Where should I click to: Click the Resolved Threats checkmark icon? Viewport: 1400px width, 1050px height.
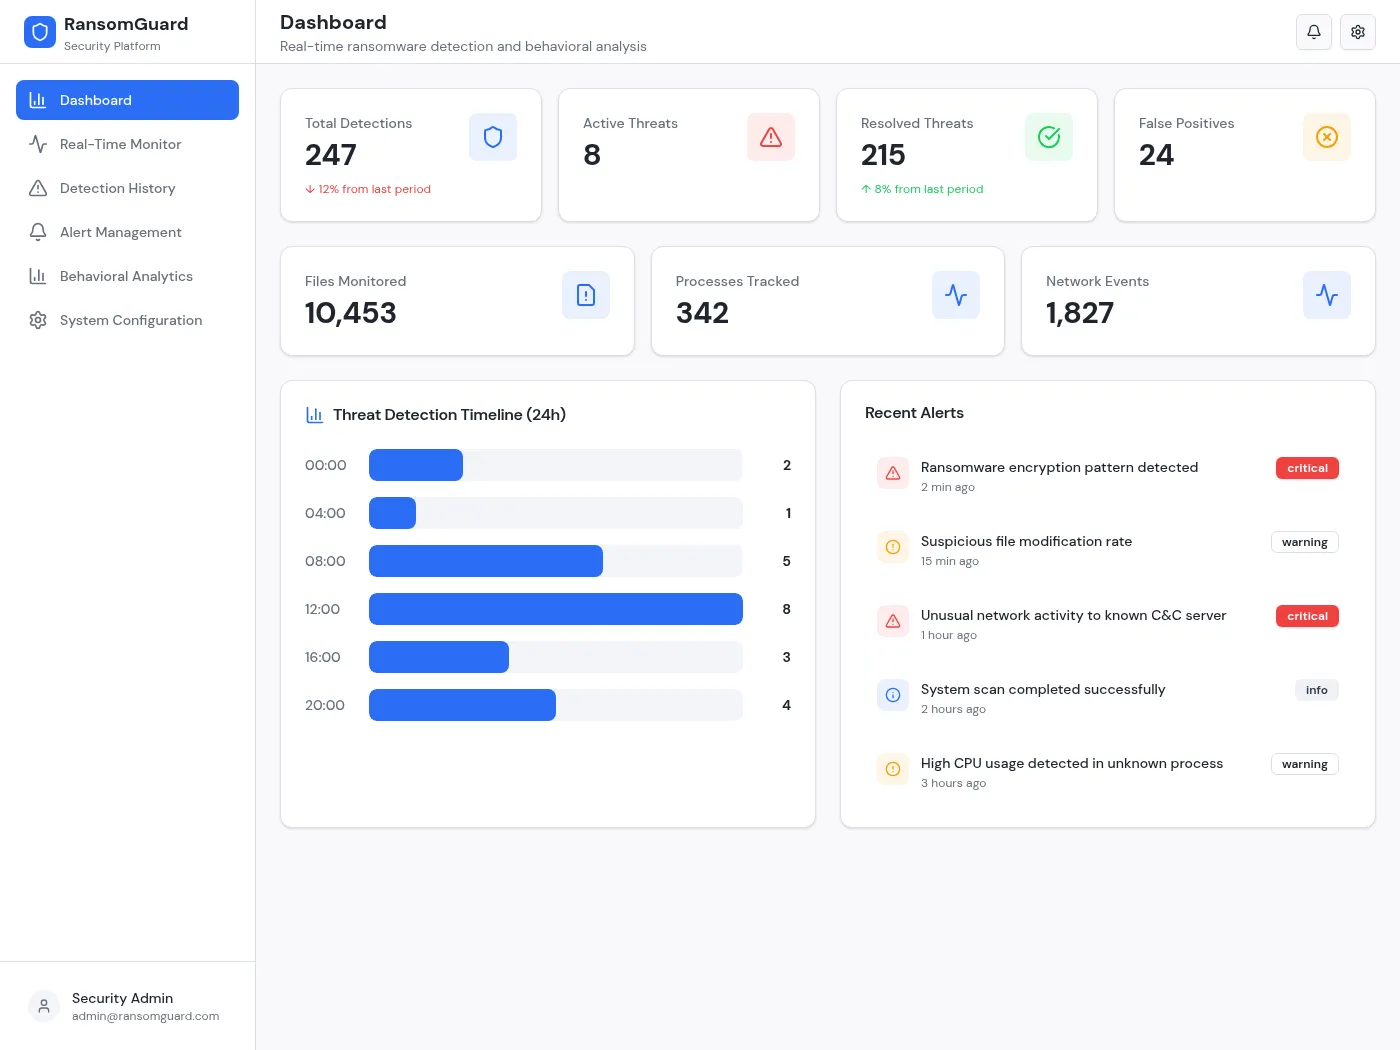coord(1049,137)
